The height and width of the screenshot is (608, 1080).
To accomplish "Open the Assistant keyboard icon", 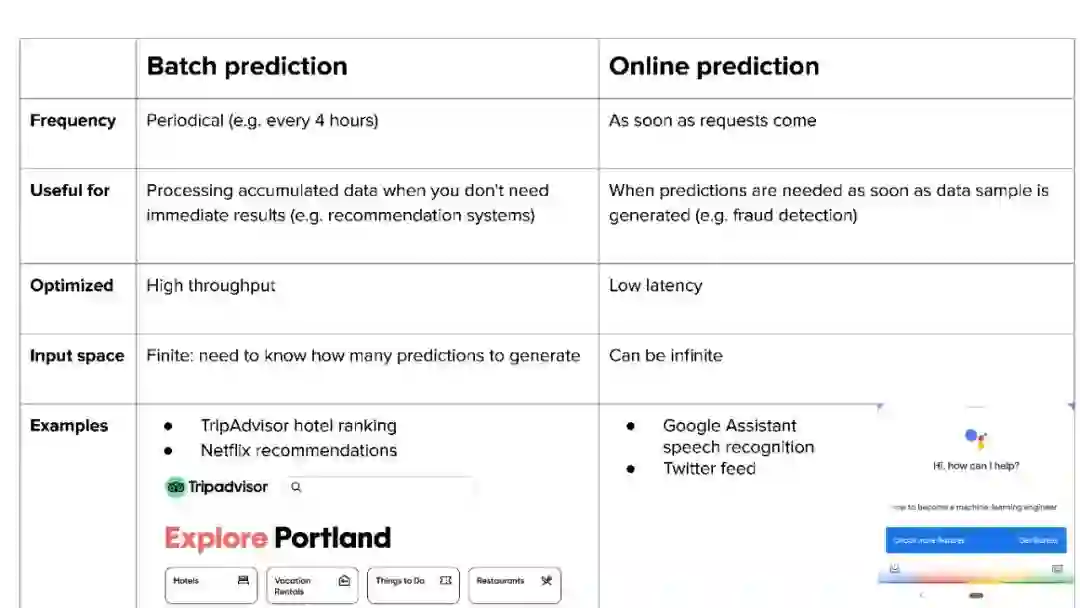I will (x=1057, y=568).
